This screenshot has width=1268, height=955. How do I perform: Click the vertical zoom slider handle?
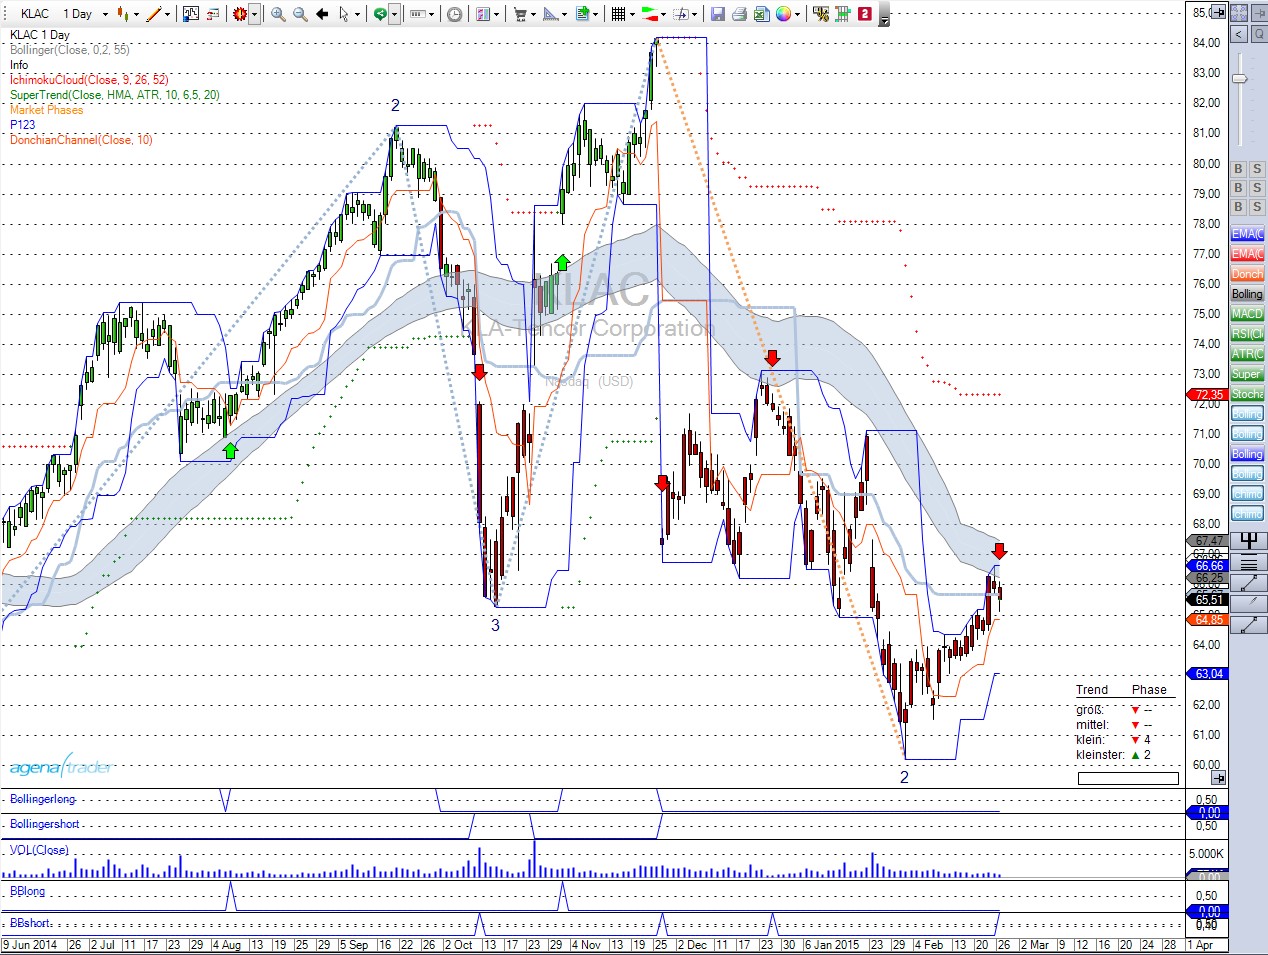1240,79
